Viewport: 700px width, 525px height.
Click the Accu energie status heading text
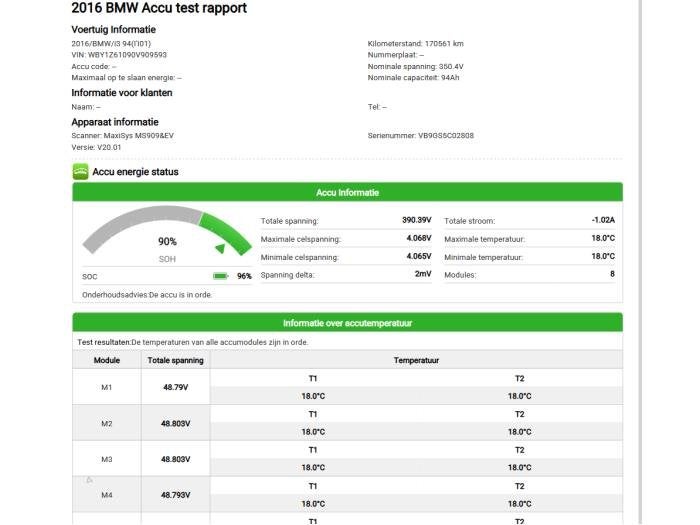click(135, 172)
